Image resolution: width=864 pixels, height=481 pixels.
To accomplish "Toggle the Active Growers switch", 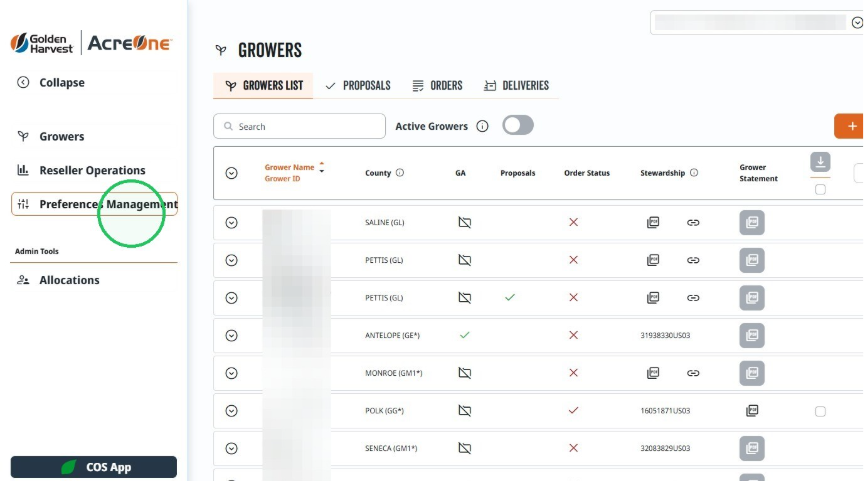I will click(x=517, y=126).
